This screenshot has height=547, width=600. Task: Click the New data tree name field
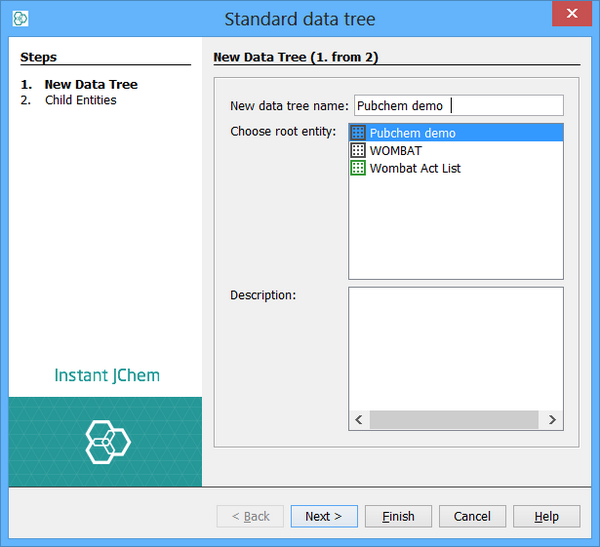[458, 106]
